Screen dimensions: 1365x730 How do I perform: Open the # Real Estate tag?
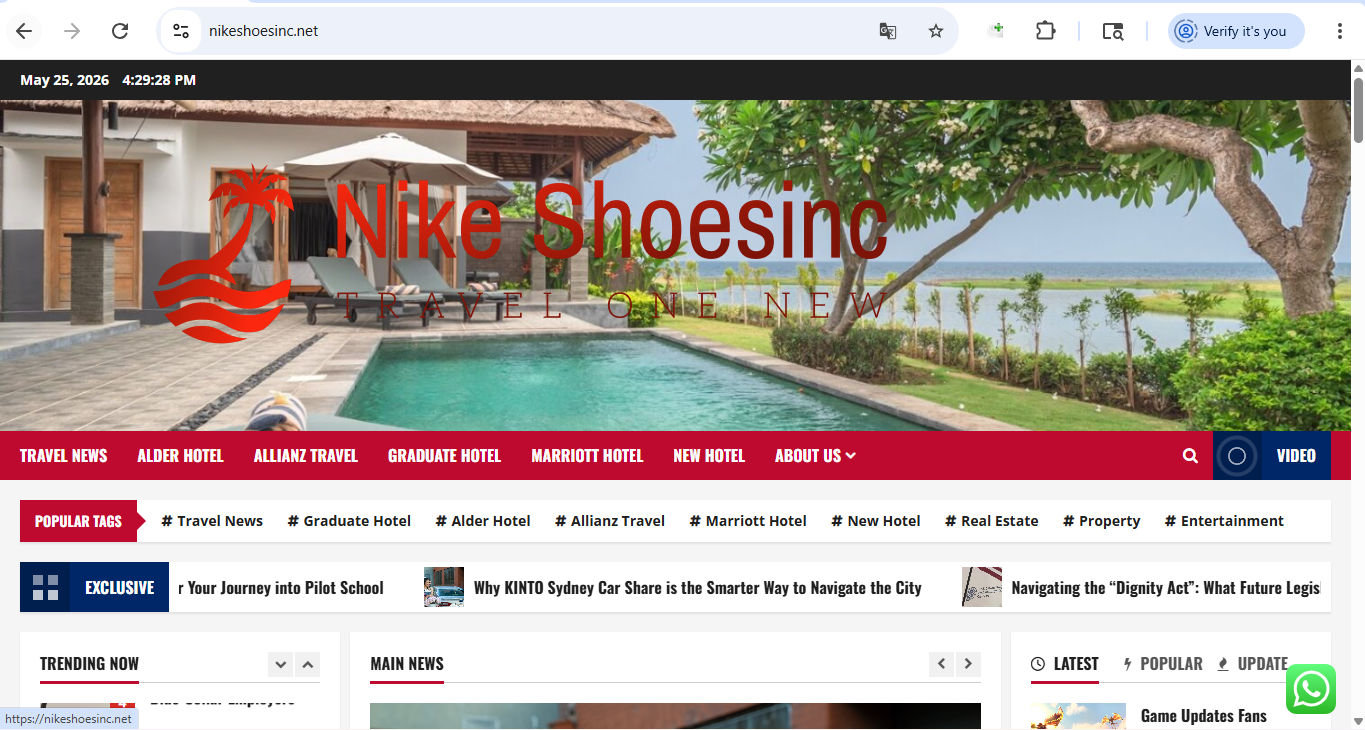[992, 521]
